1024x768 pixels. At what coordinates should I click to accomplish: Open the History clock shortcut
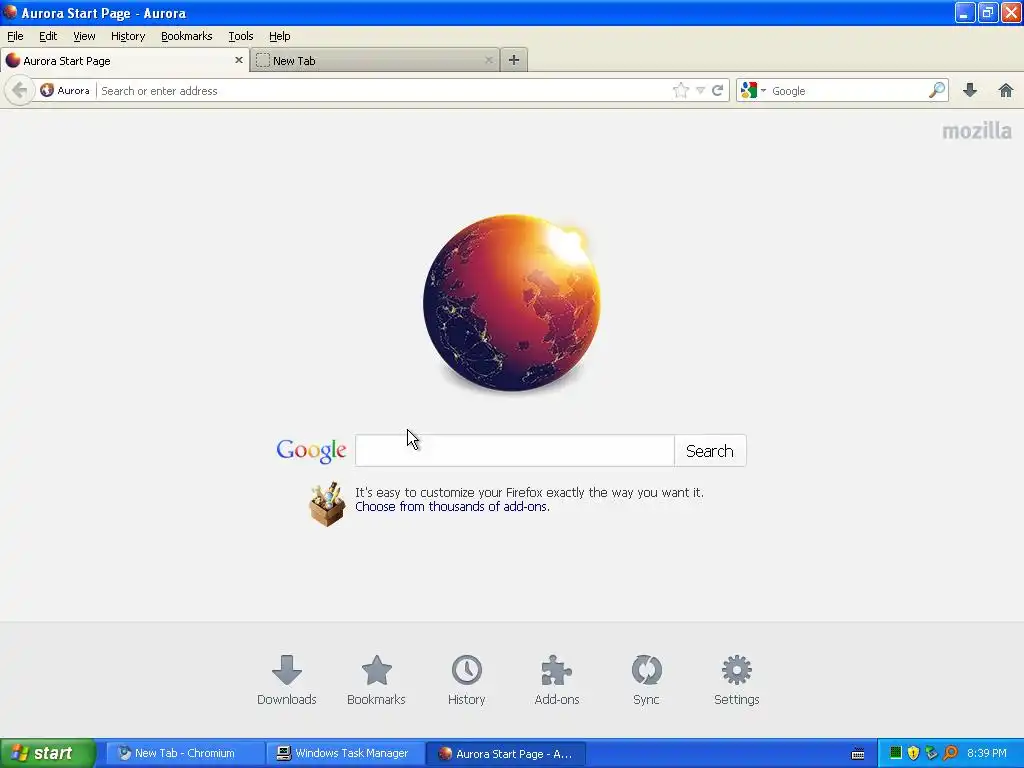click(x=466, y=680)
